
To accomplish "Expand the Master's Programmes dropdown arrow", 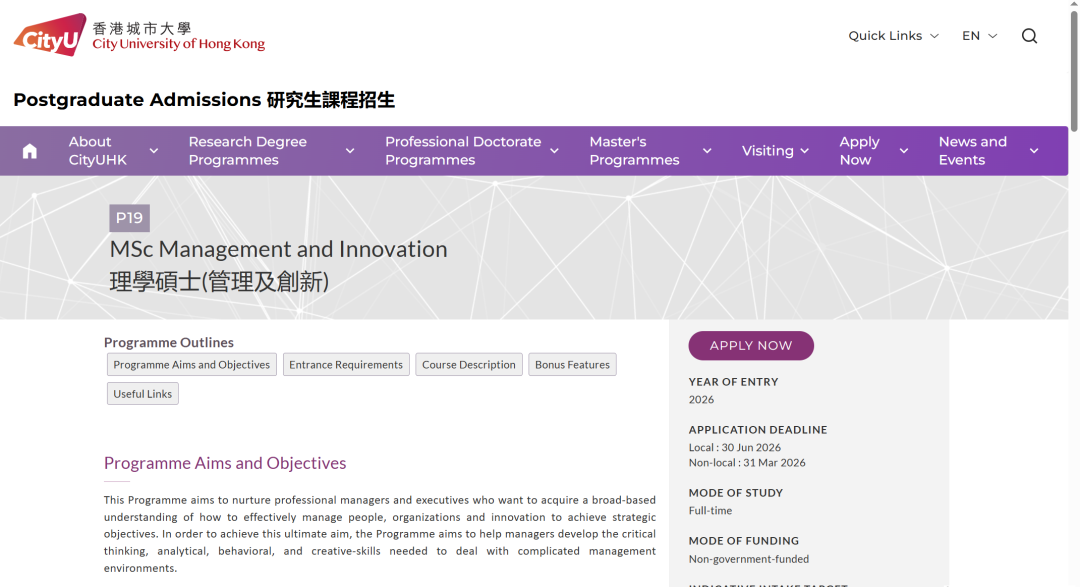I will click(707, 150).
